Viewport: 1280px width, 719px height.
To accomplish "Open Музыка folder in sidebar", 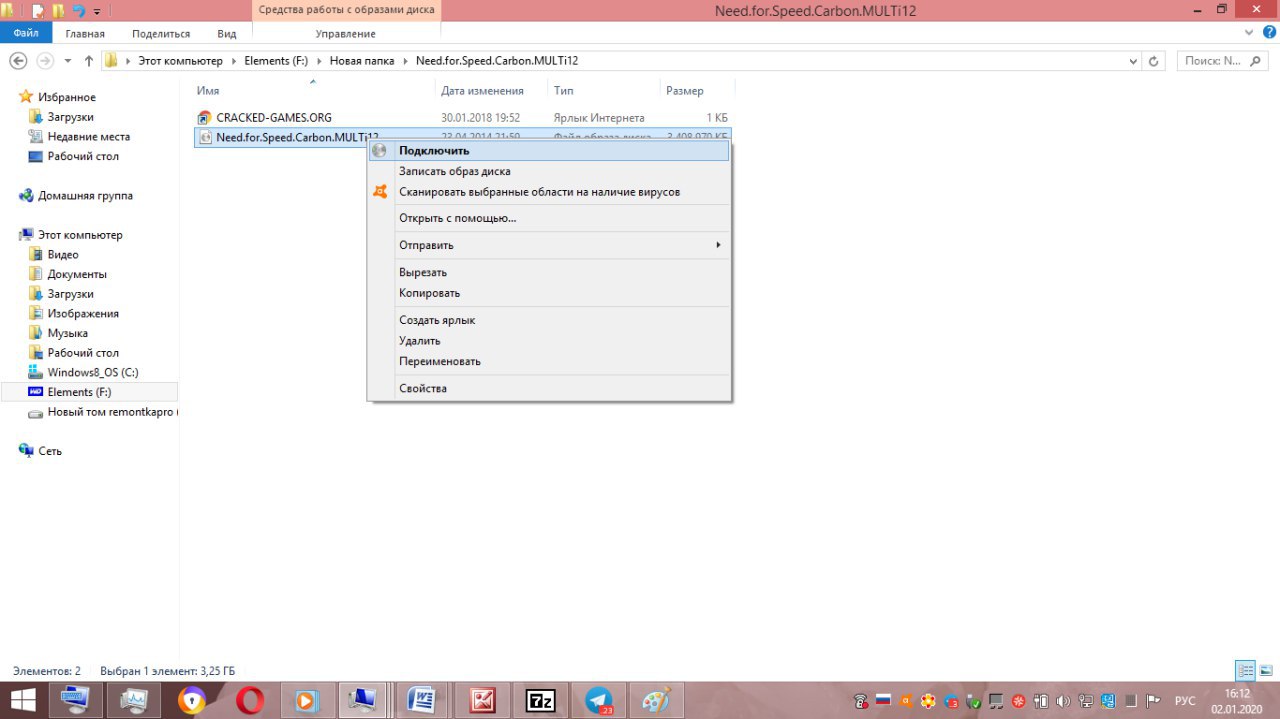I will coord(67,333).
